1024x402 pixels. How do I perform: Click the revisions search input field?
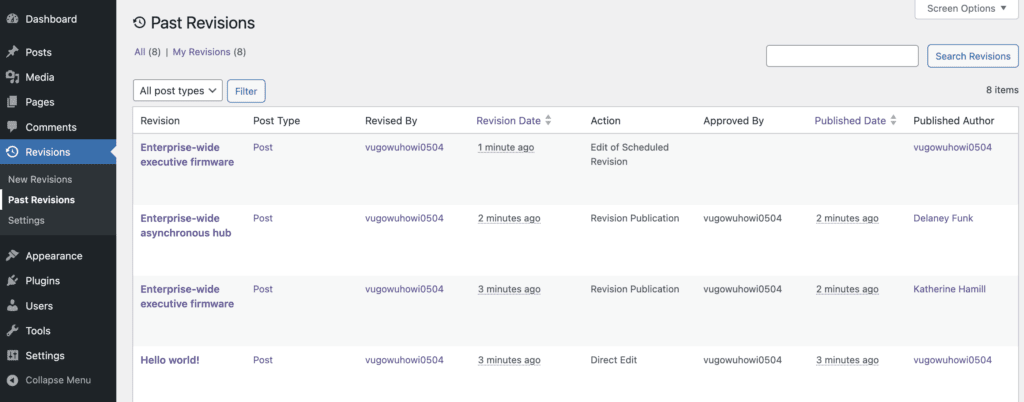coord(842,56)
